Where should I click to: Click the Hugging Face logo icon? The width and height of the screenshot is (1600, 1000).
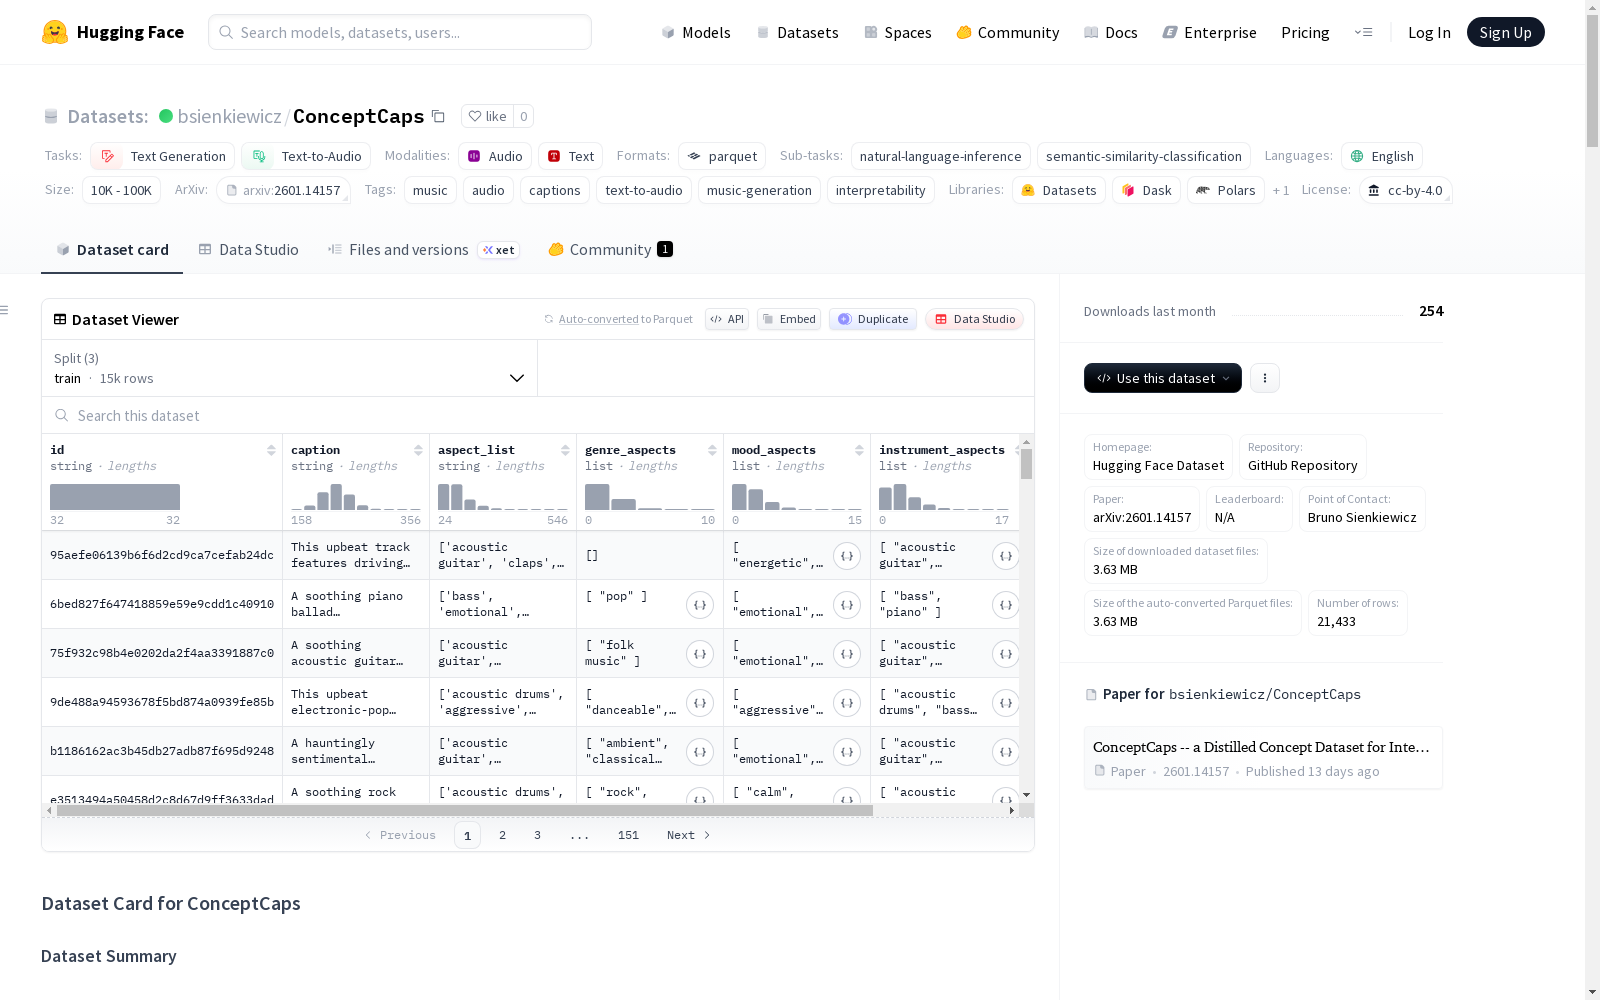pos(55,32)
